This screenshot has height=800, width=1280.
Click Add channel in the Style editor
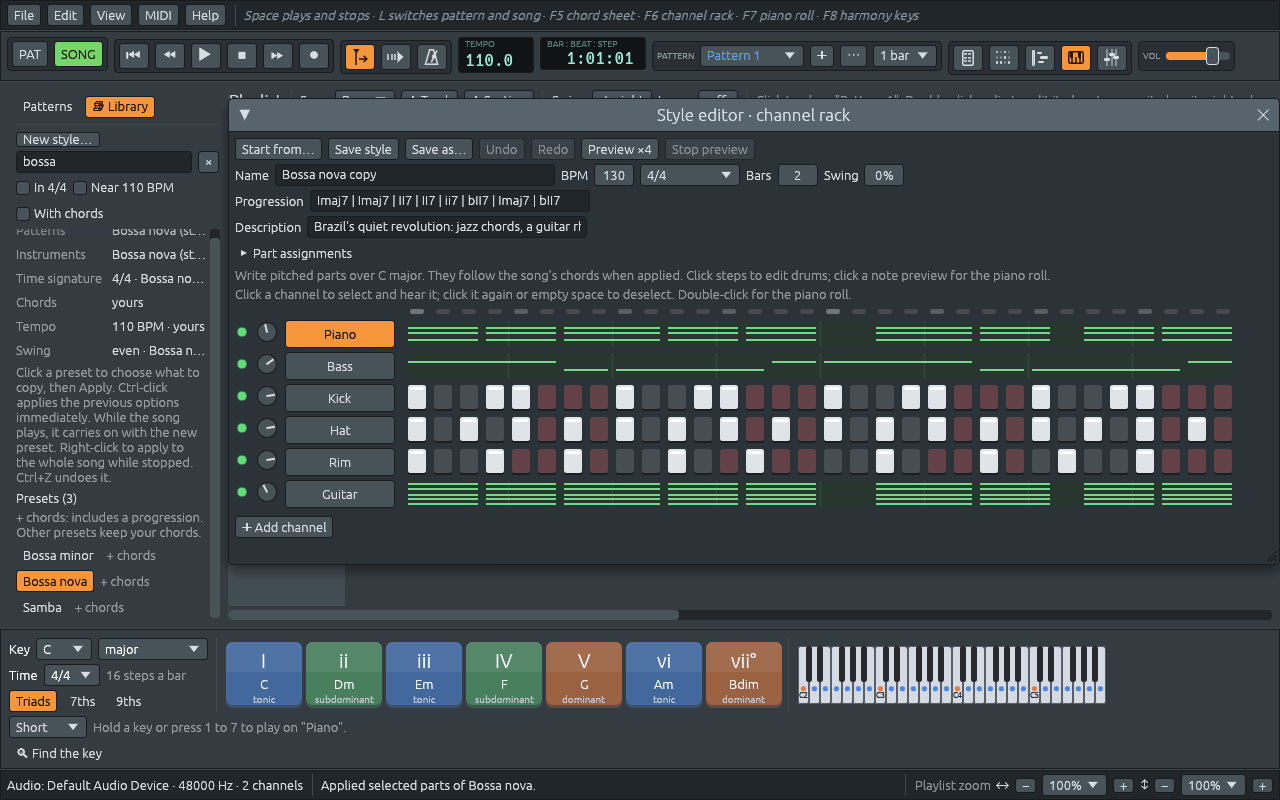coord(284,528)
